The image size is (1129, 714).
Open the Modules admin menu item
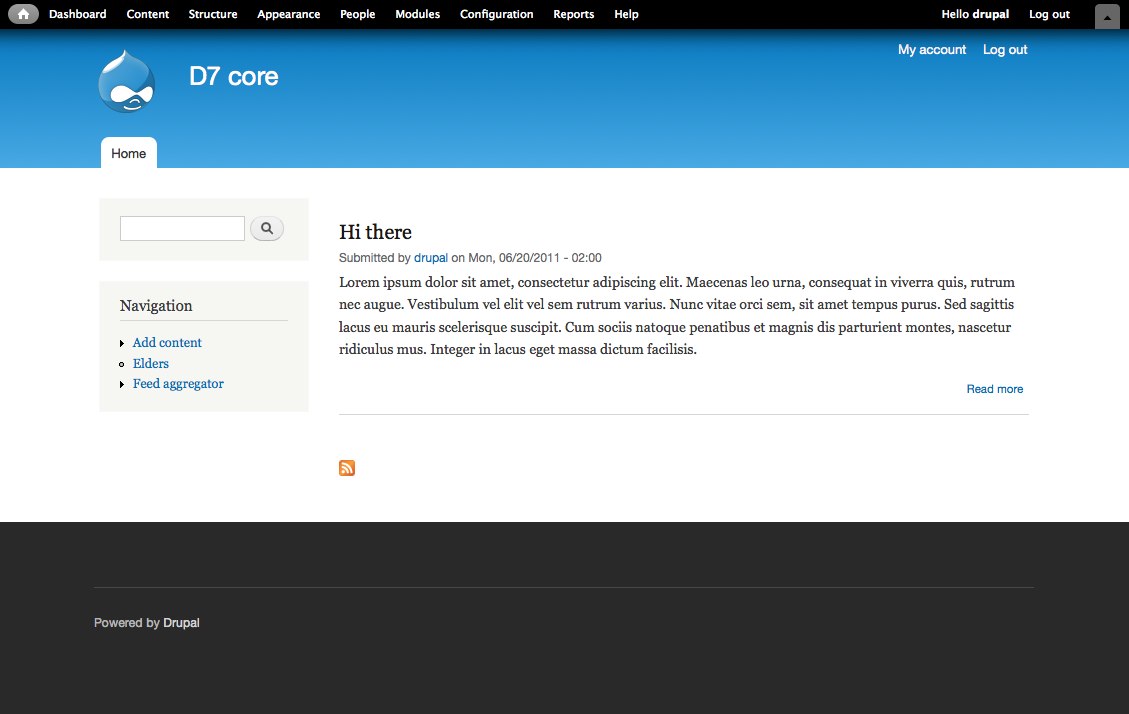[x=418, y=14]
